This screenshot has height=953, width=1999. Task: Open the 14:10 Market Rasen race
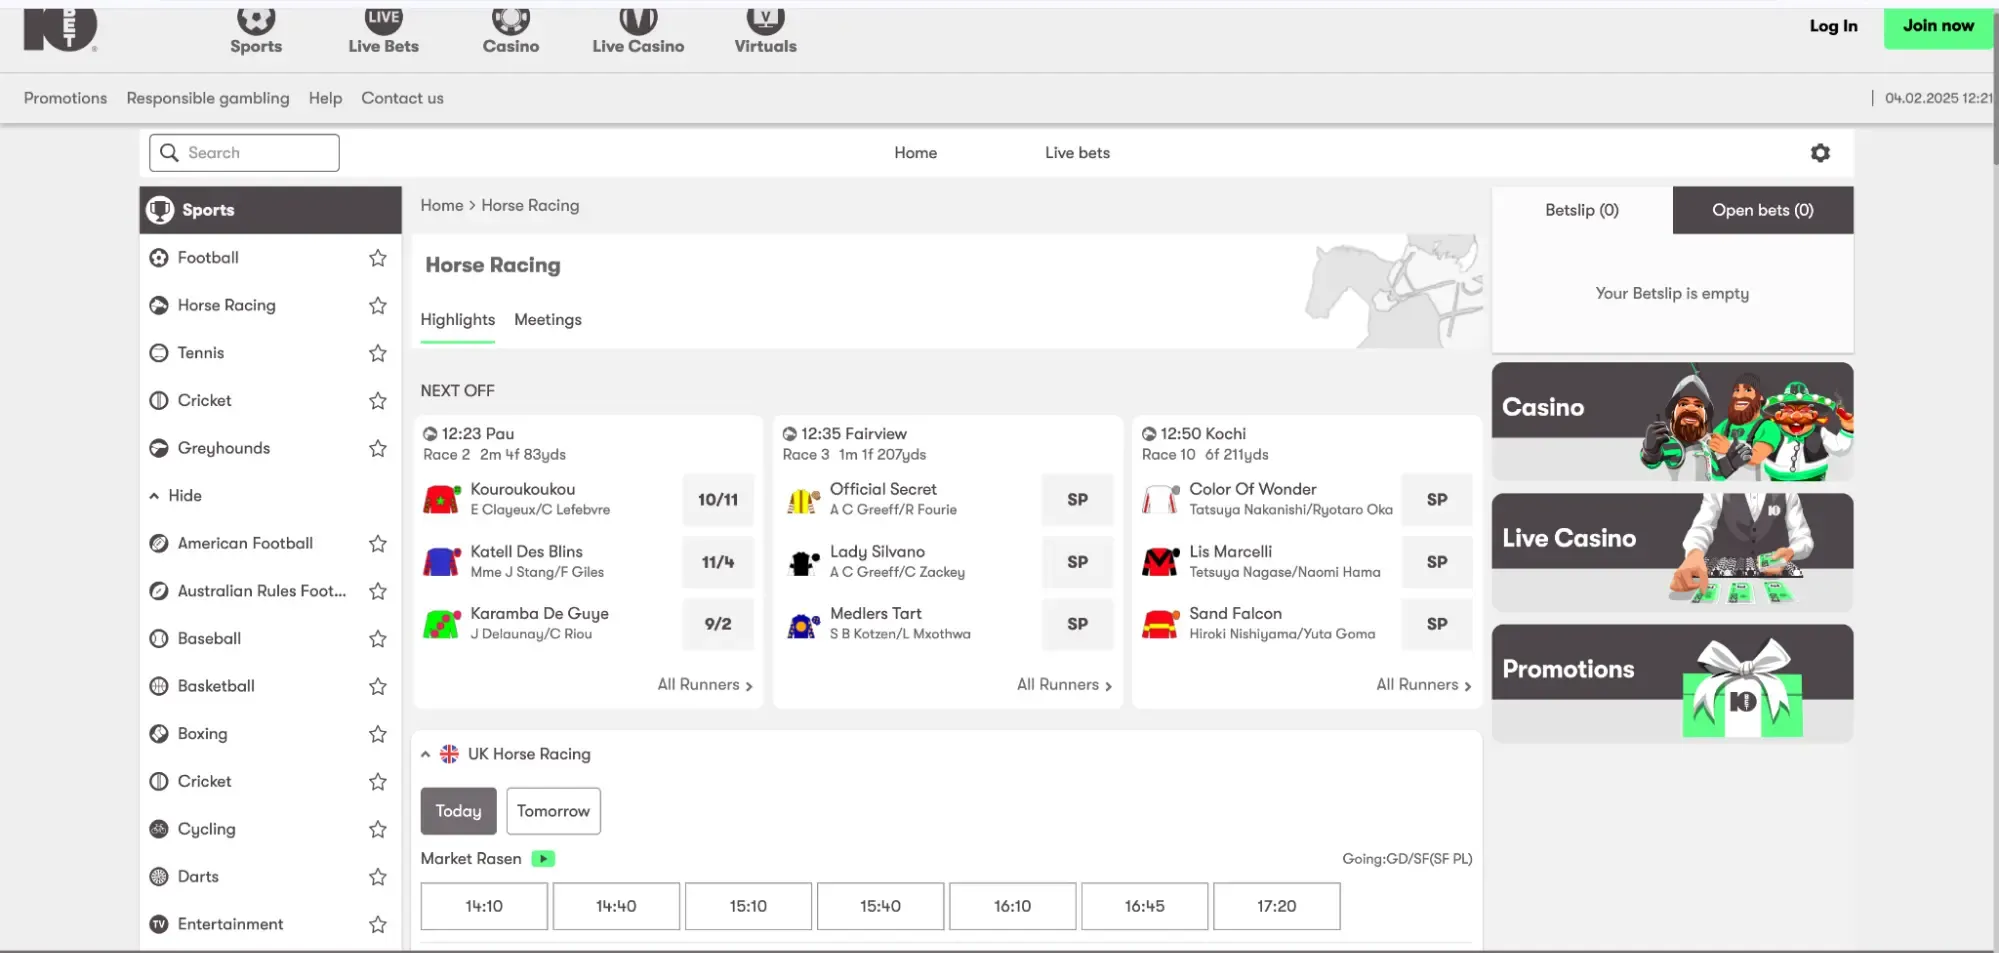[x=484, y=906]
